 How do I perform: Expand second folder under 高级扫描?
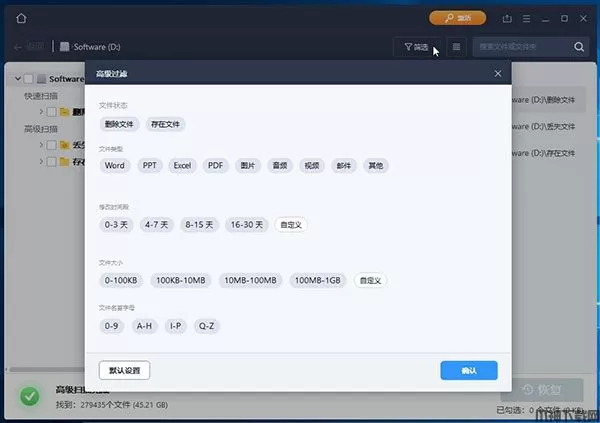tap(41, 162)
